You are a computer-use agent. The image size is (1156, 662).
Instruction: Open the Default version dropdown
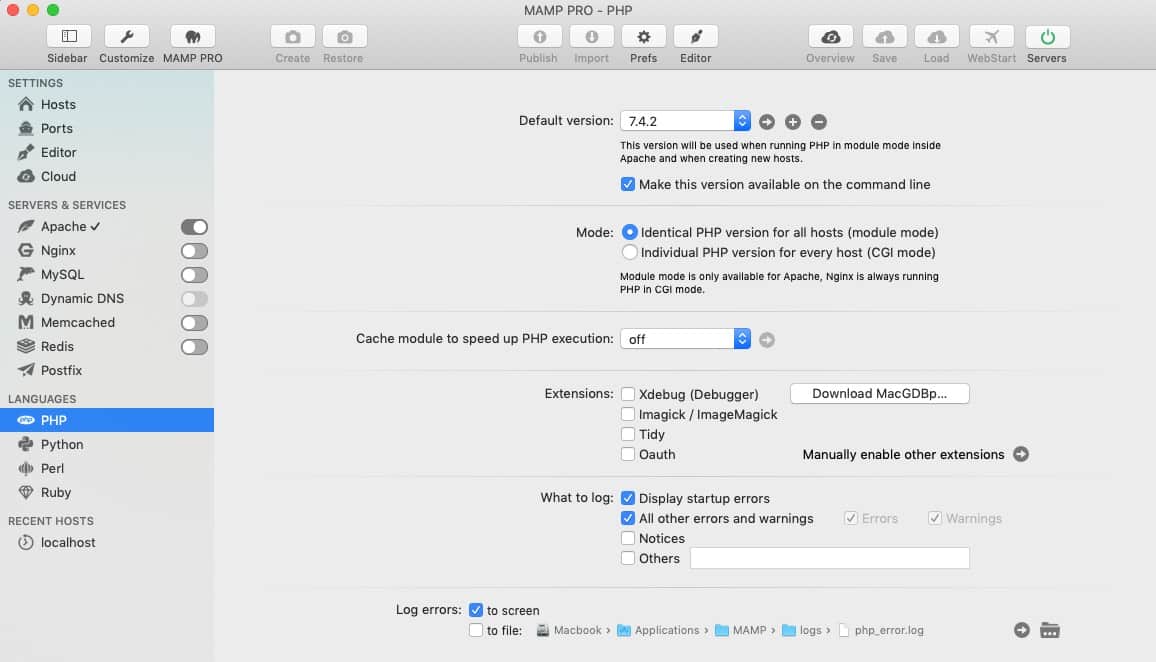741,120
